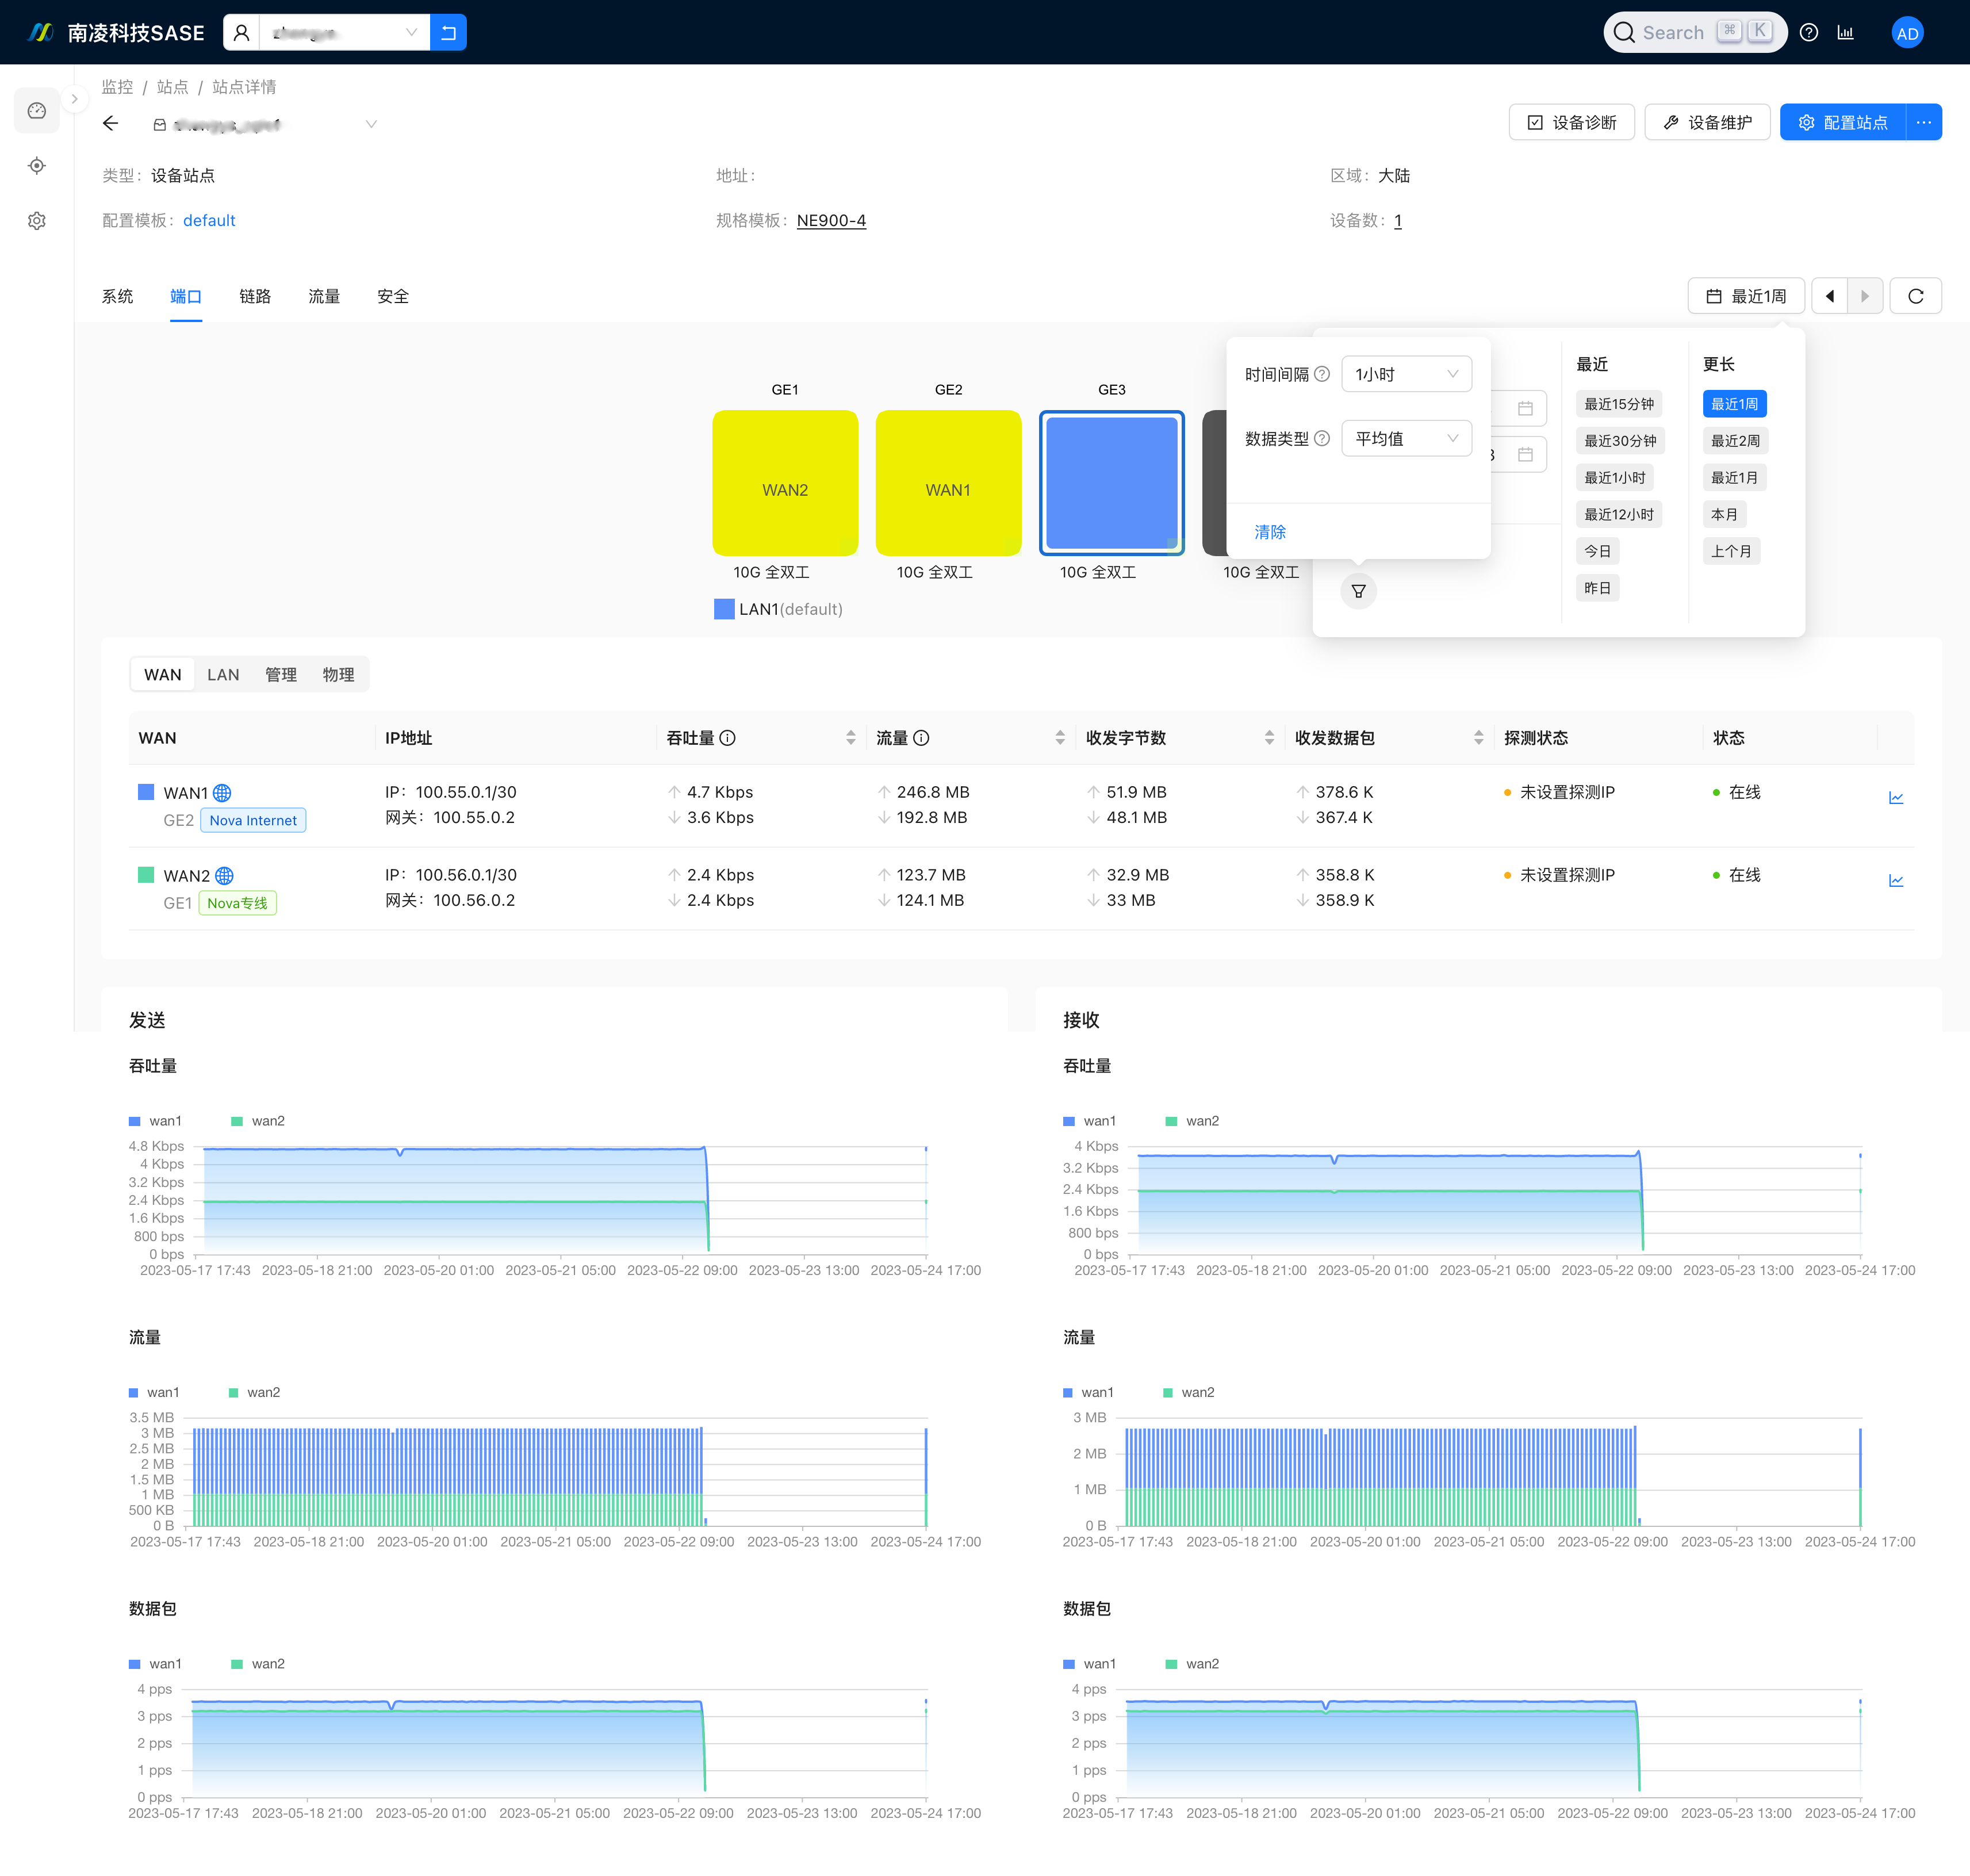Click the 配置站点 button
1970x1876 pixels.
[1843, 122]
